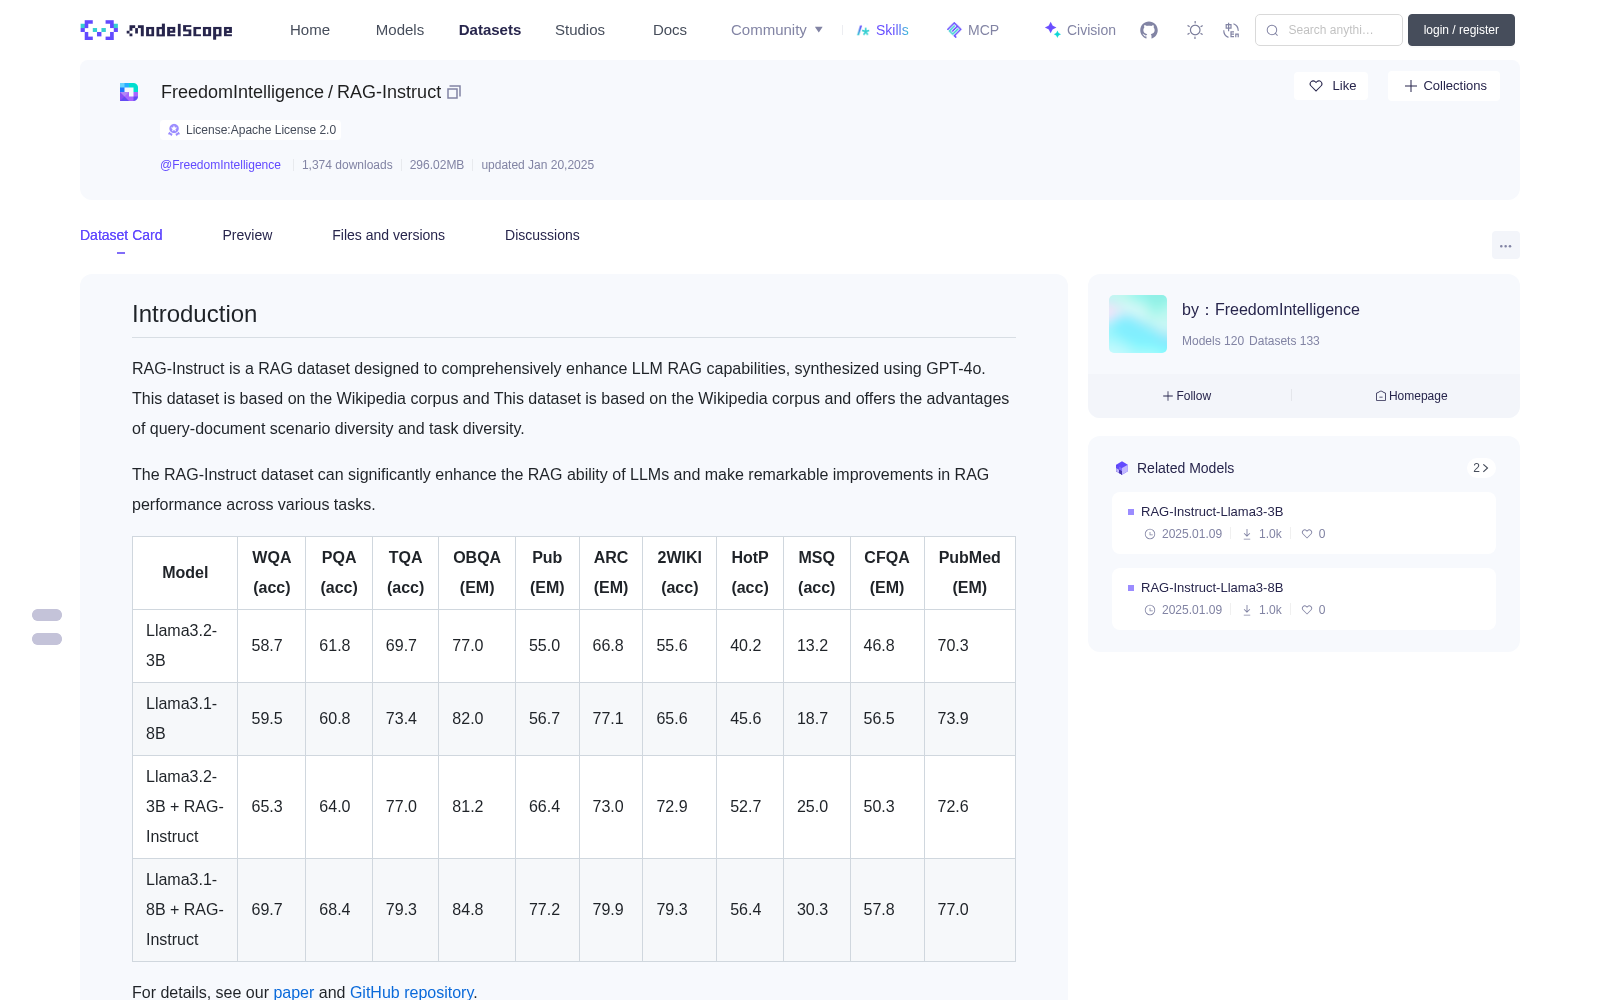This screenshot has height=1000, width=1600.
Task: Click the FreedomIntelligence organization avatar
Action: 1138,324
